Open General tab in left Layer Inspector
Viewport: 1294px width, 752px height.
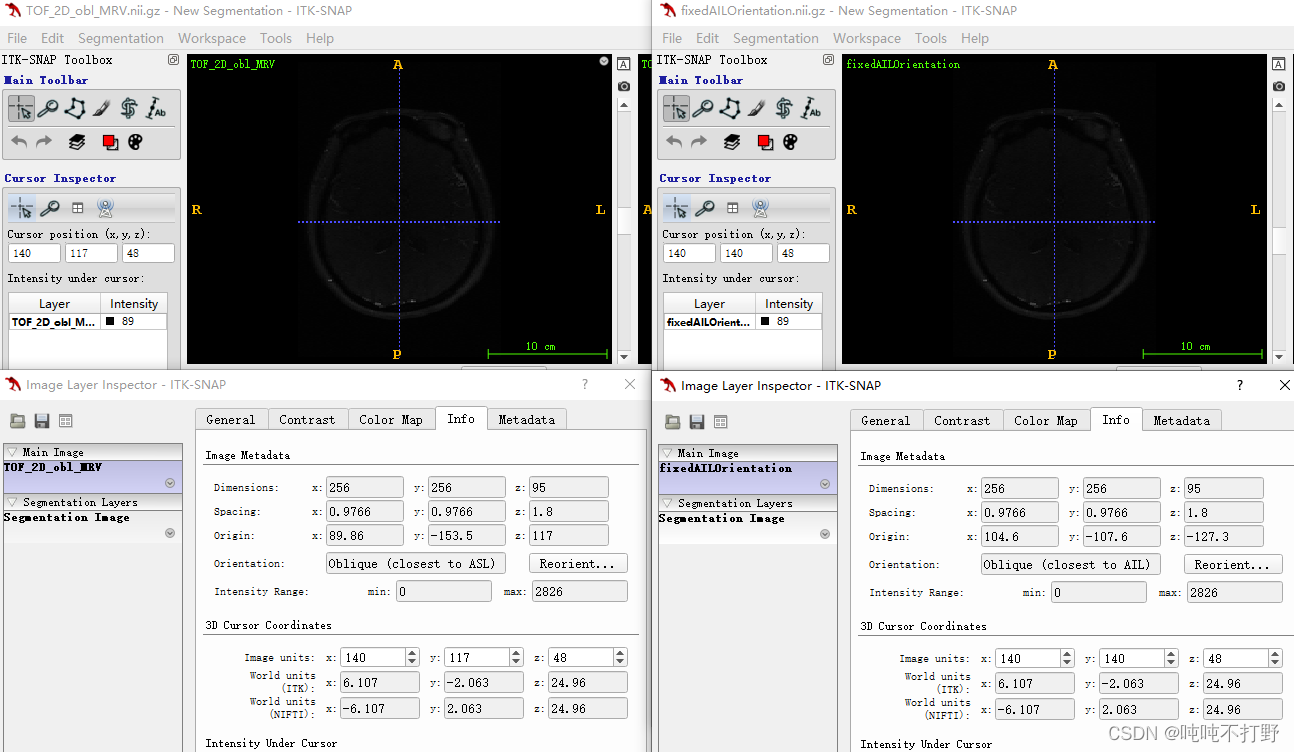[x=231, y=420]
